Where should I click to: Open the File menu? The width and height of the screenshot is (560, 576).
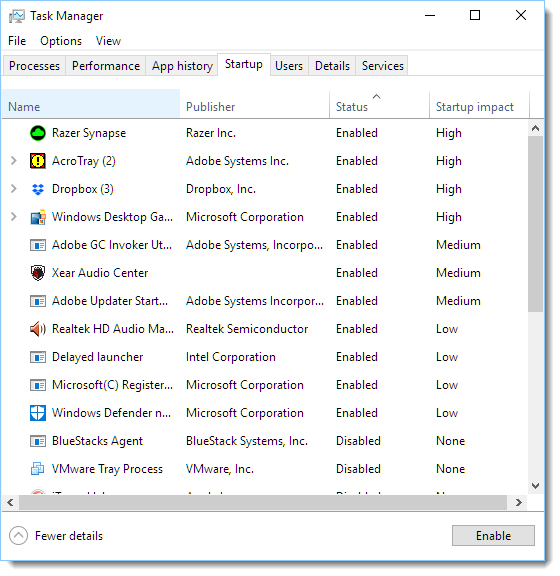pos(17,41)
